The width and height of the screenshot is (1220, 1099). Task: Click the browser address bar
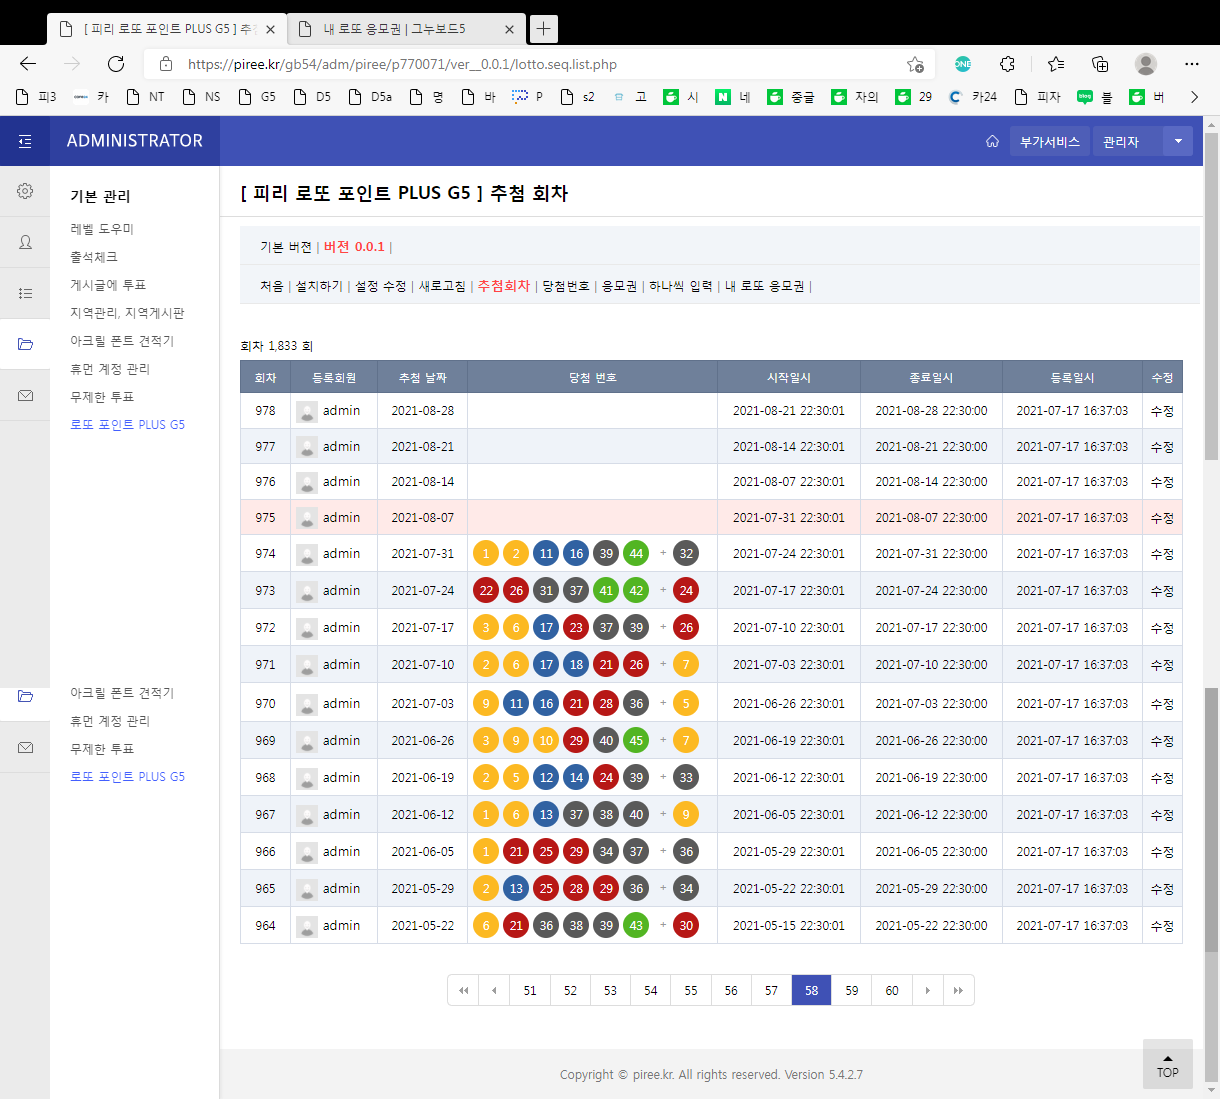click(x=540, y=64)
